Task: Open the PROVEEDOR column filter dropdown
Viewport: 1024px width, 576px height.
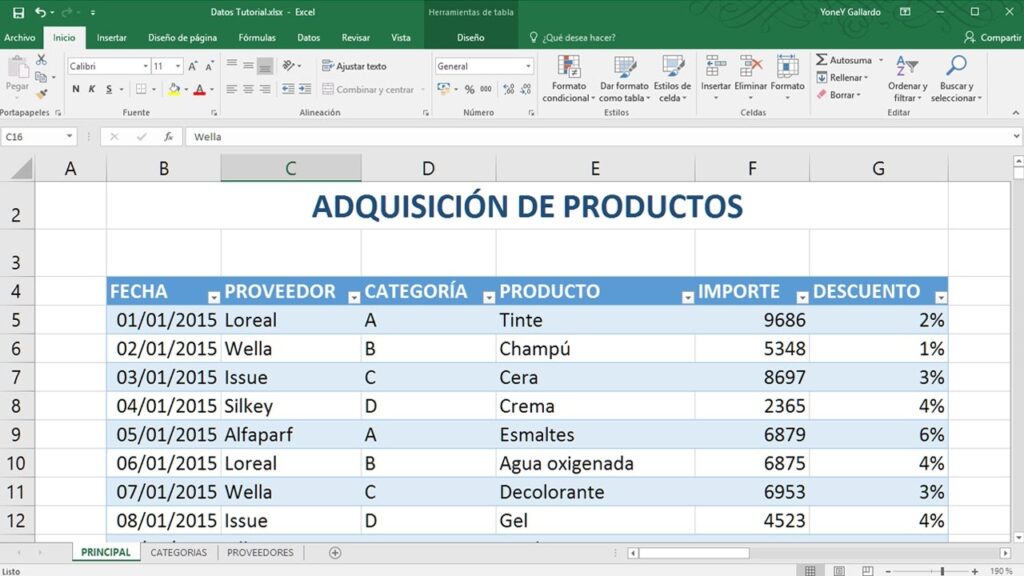Action: pyautogui.click(x=353, y=297)
